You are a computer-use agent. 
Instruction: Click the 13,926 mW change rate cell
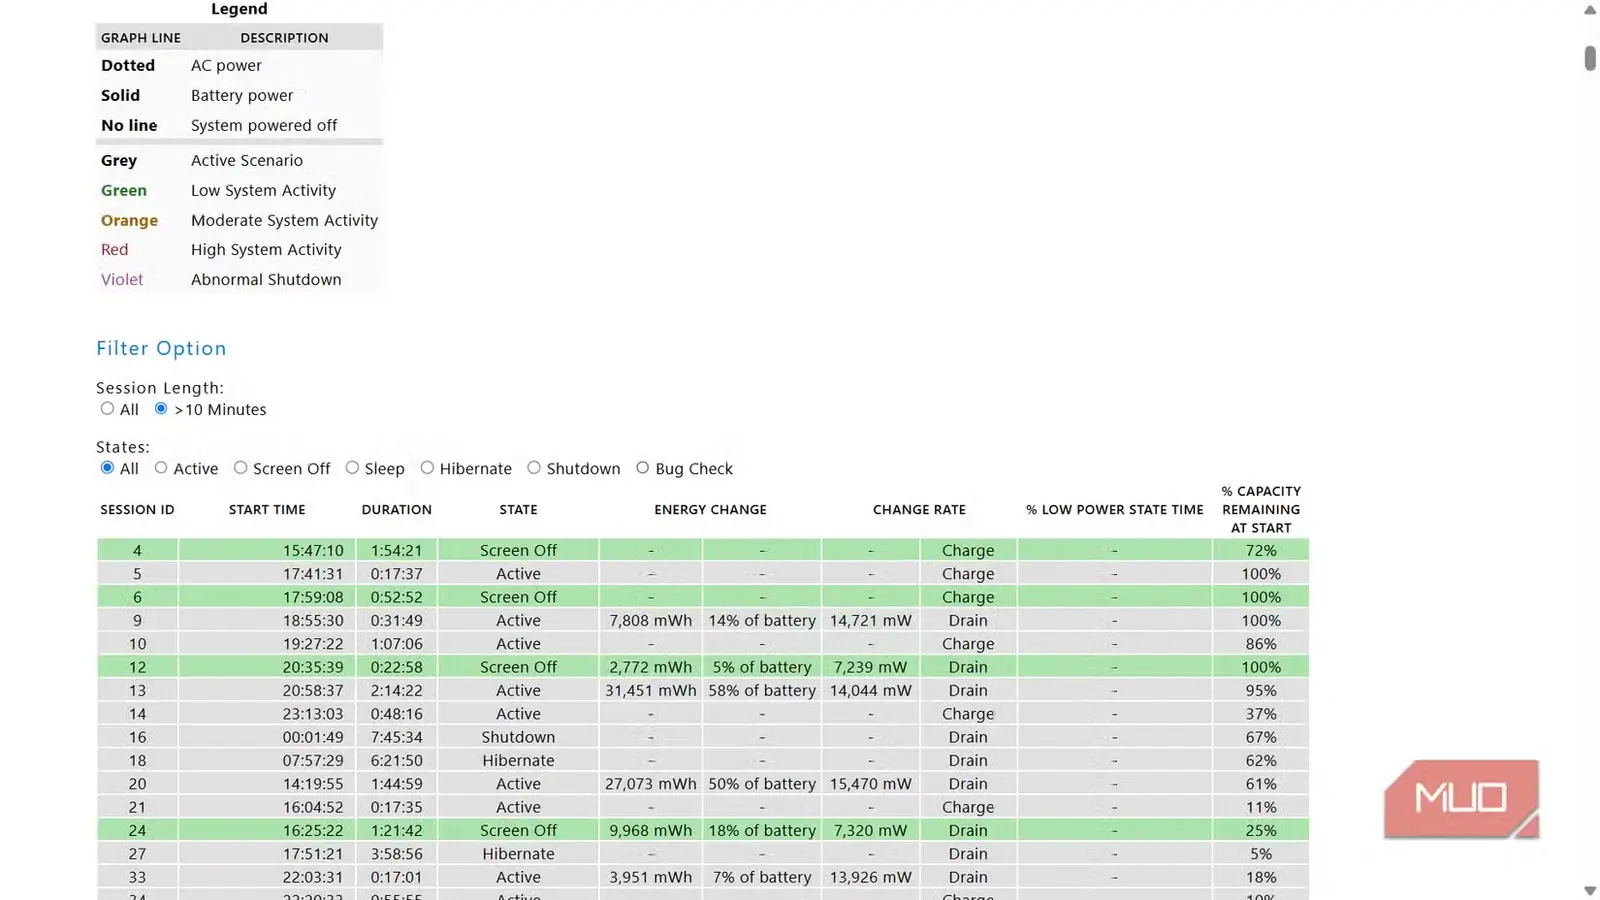[871, 877]
